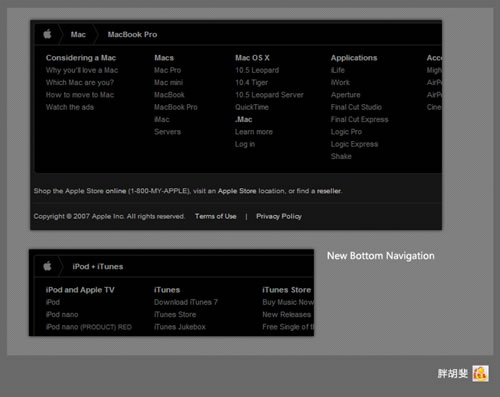Open 10.5 Leopard Server link
The width and height of the screenshot is (500, 397).
269,95
